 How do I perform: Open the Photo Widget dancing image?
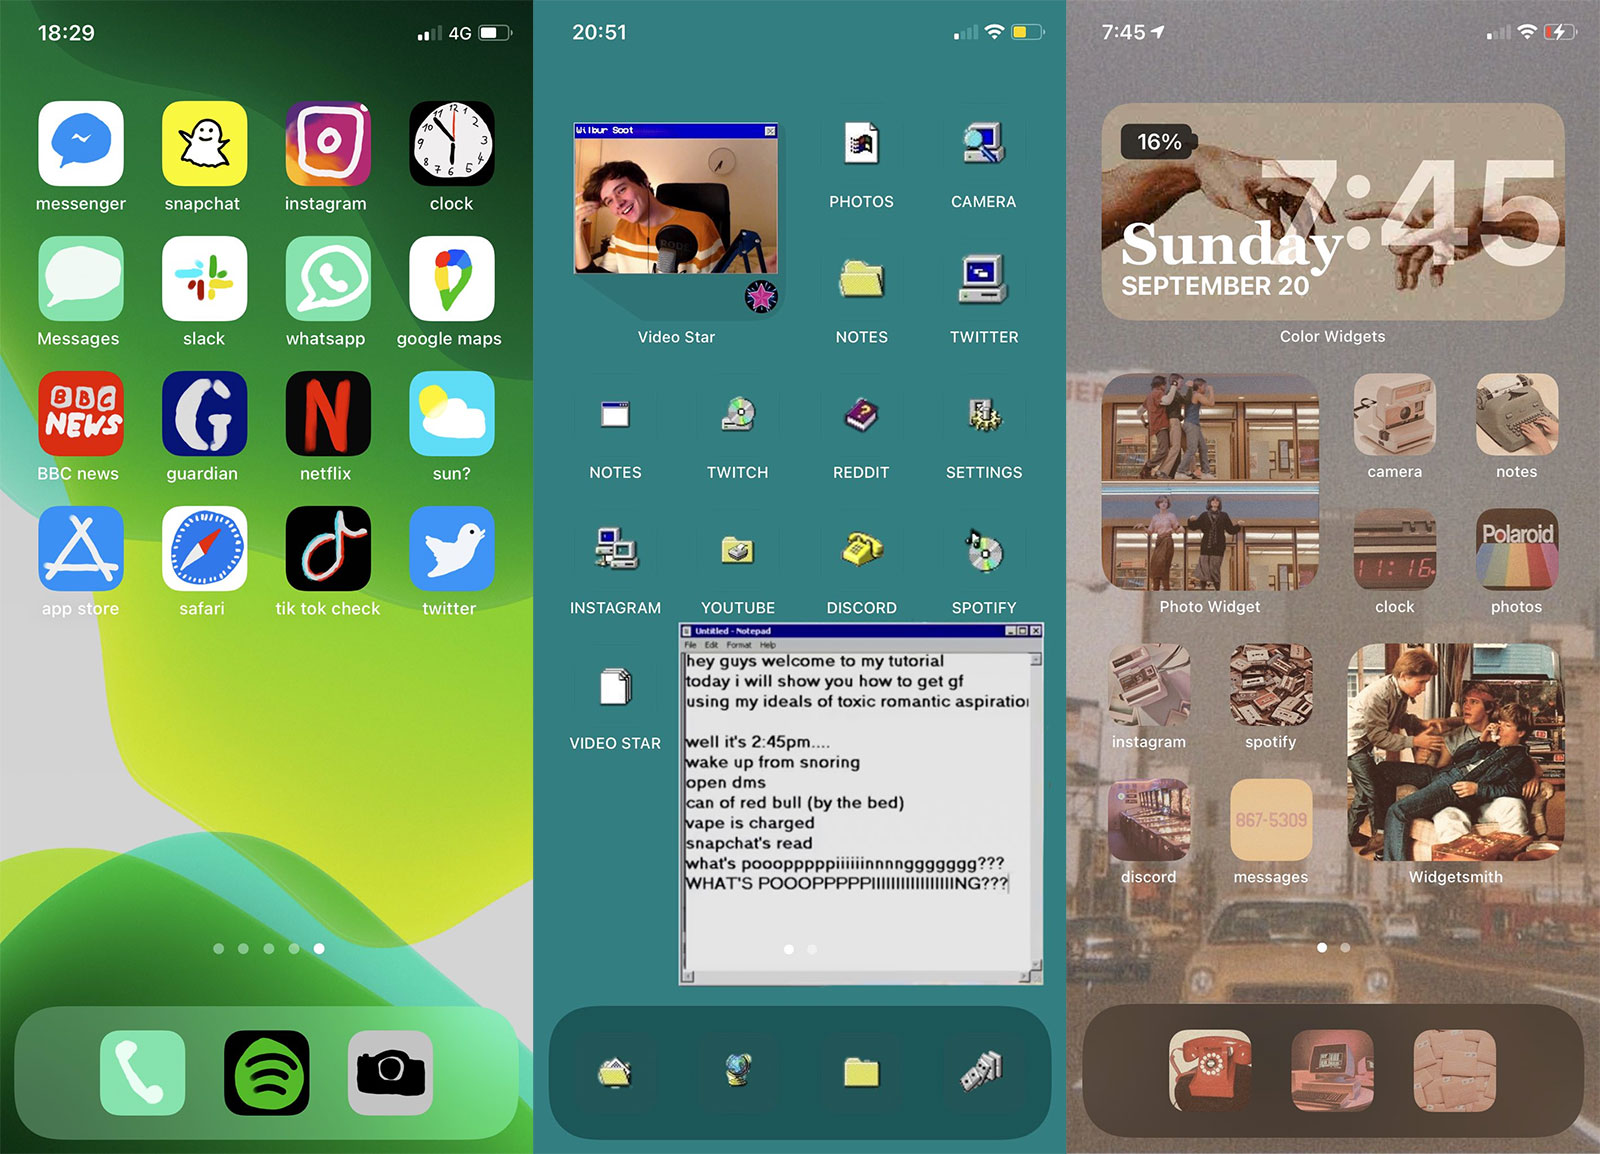coord(1210,482)
